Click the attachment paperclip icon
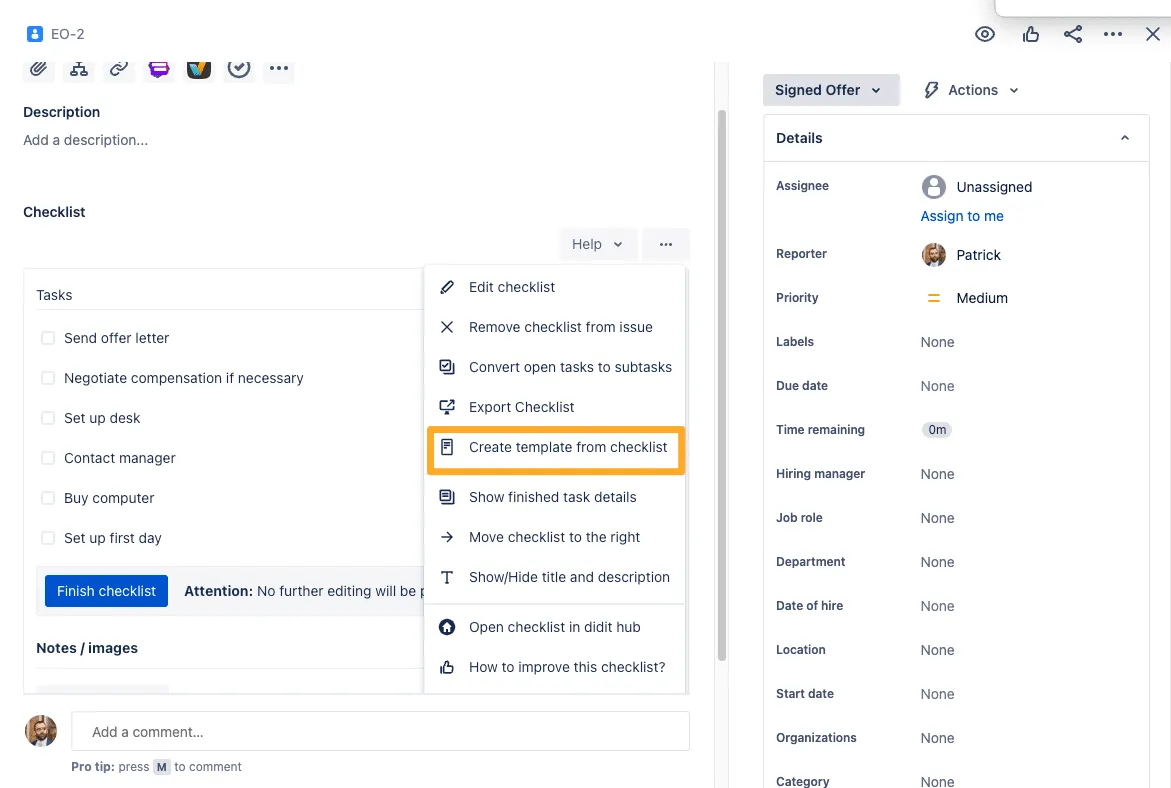 point(38,69)
